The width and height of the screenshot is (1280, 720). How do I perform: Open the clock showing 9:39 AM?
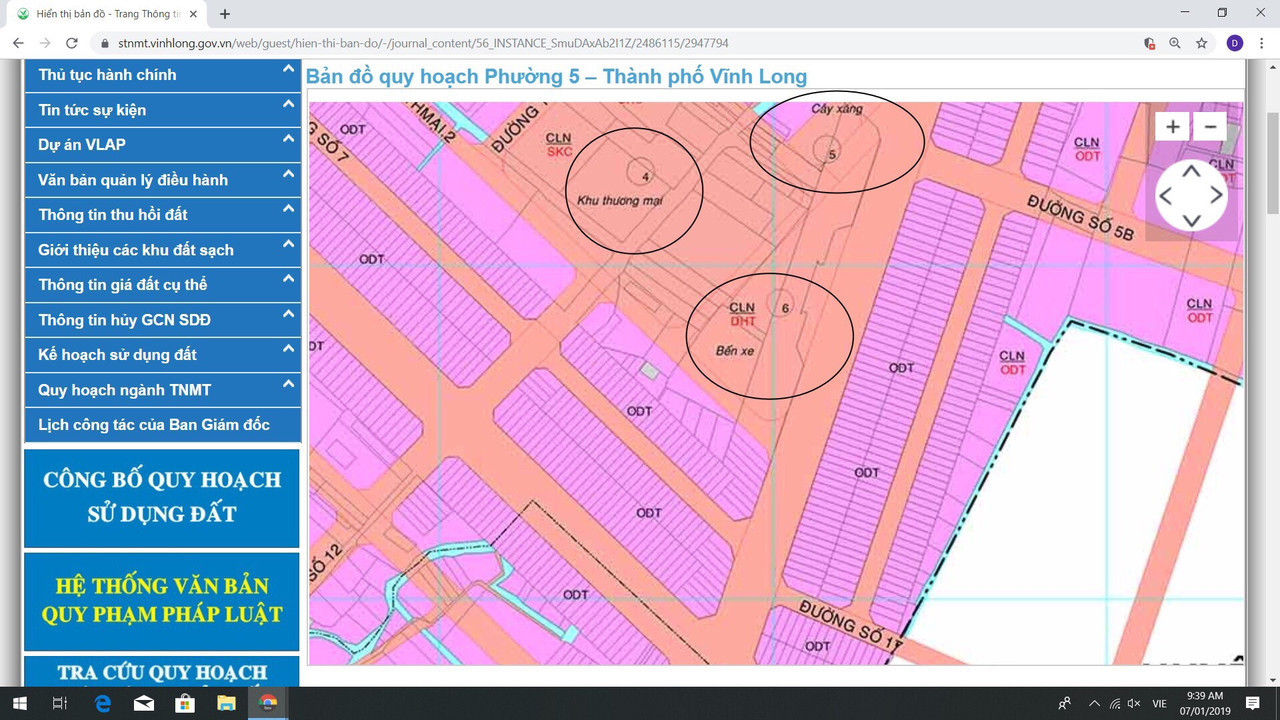coord(1205,703)
